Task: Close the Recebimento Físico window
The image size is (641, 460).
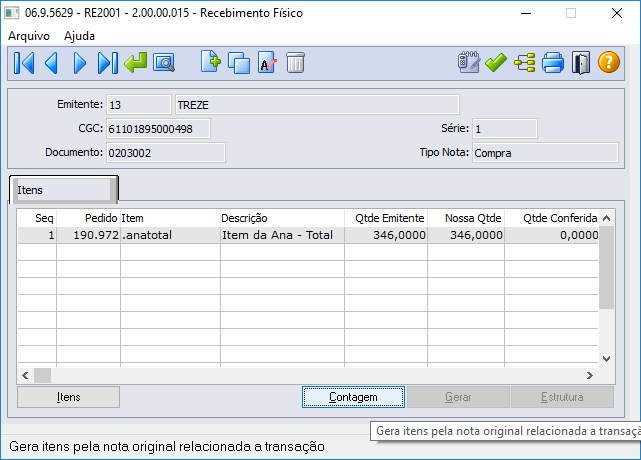Action: click(x=616, y=13)
